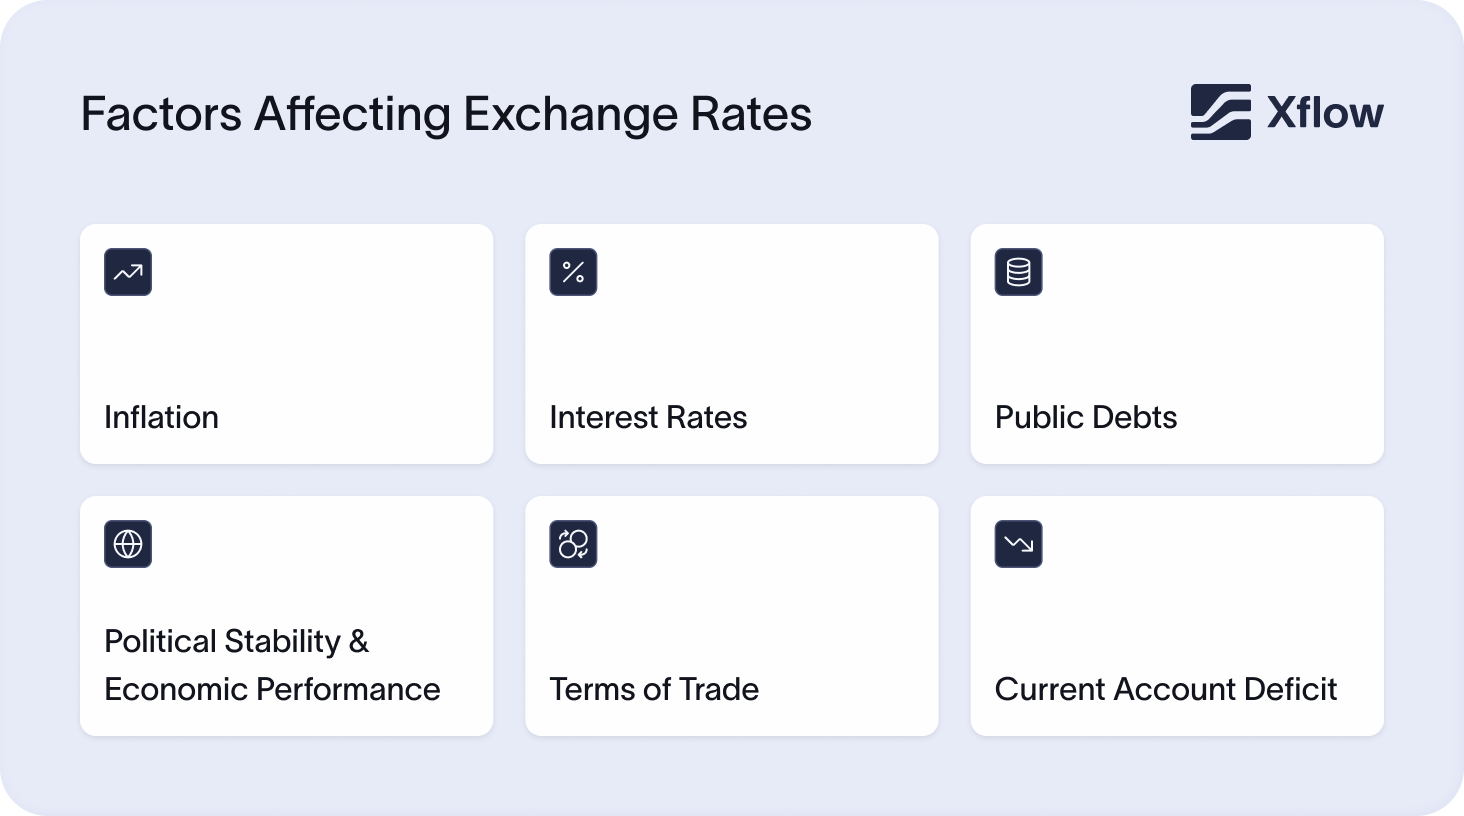This screenshot has height=816, width=1464.
Task: Click the Xflow brand name text
Action: 1325,113
